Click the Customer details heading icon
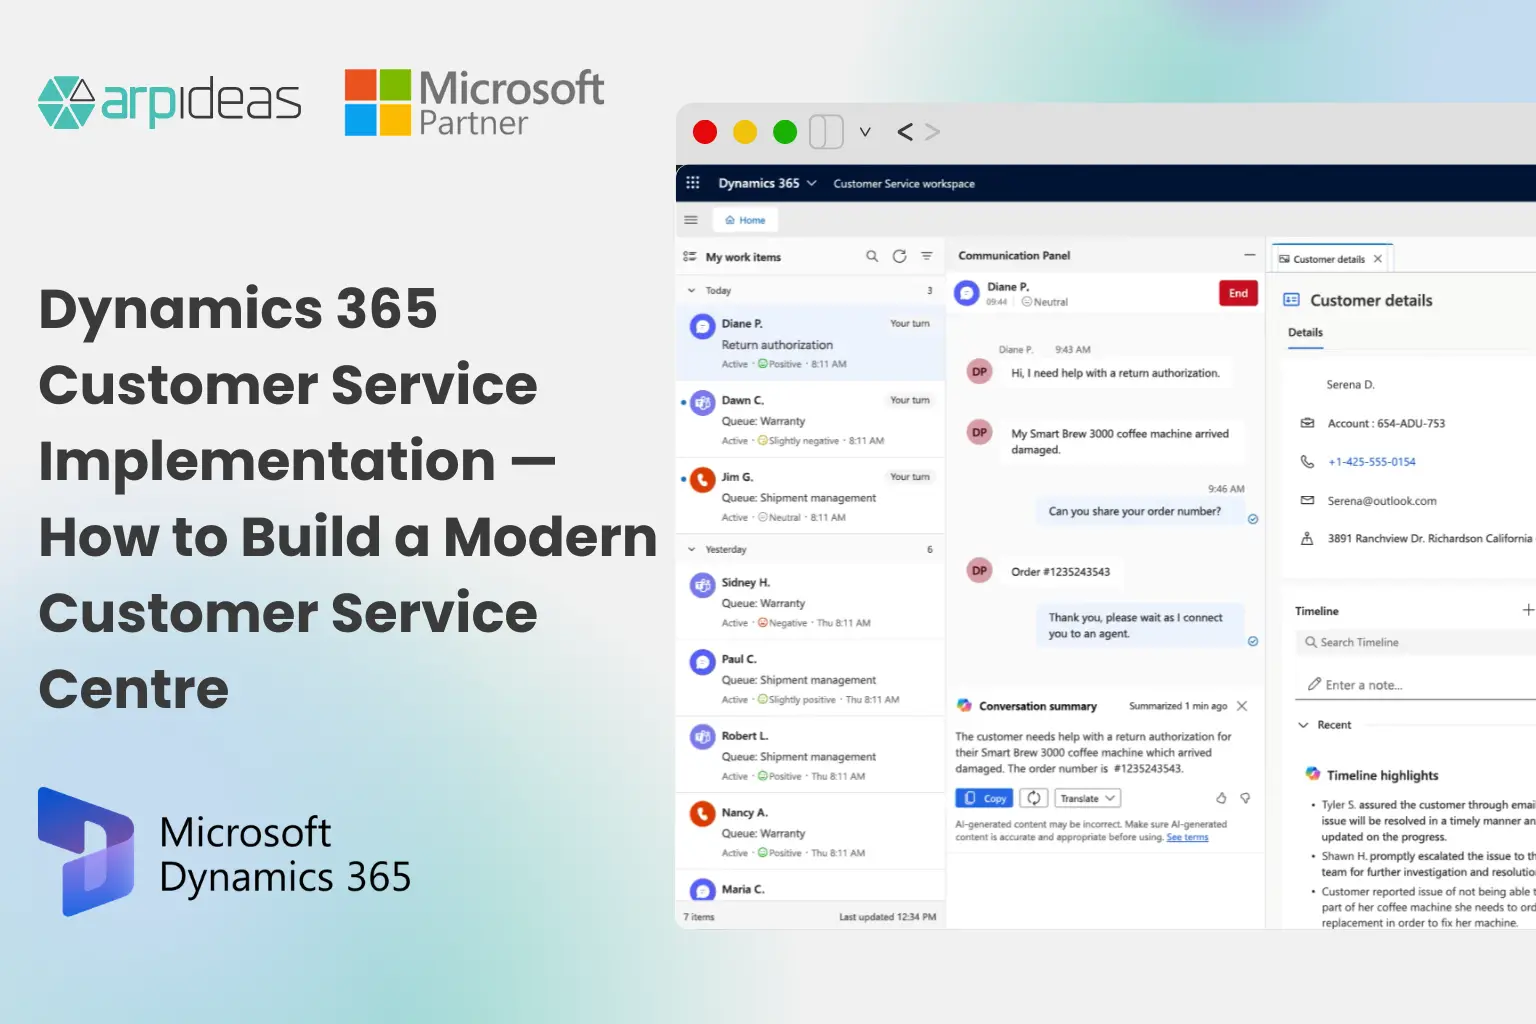 1291,299
